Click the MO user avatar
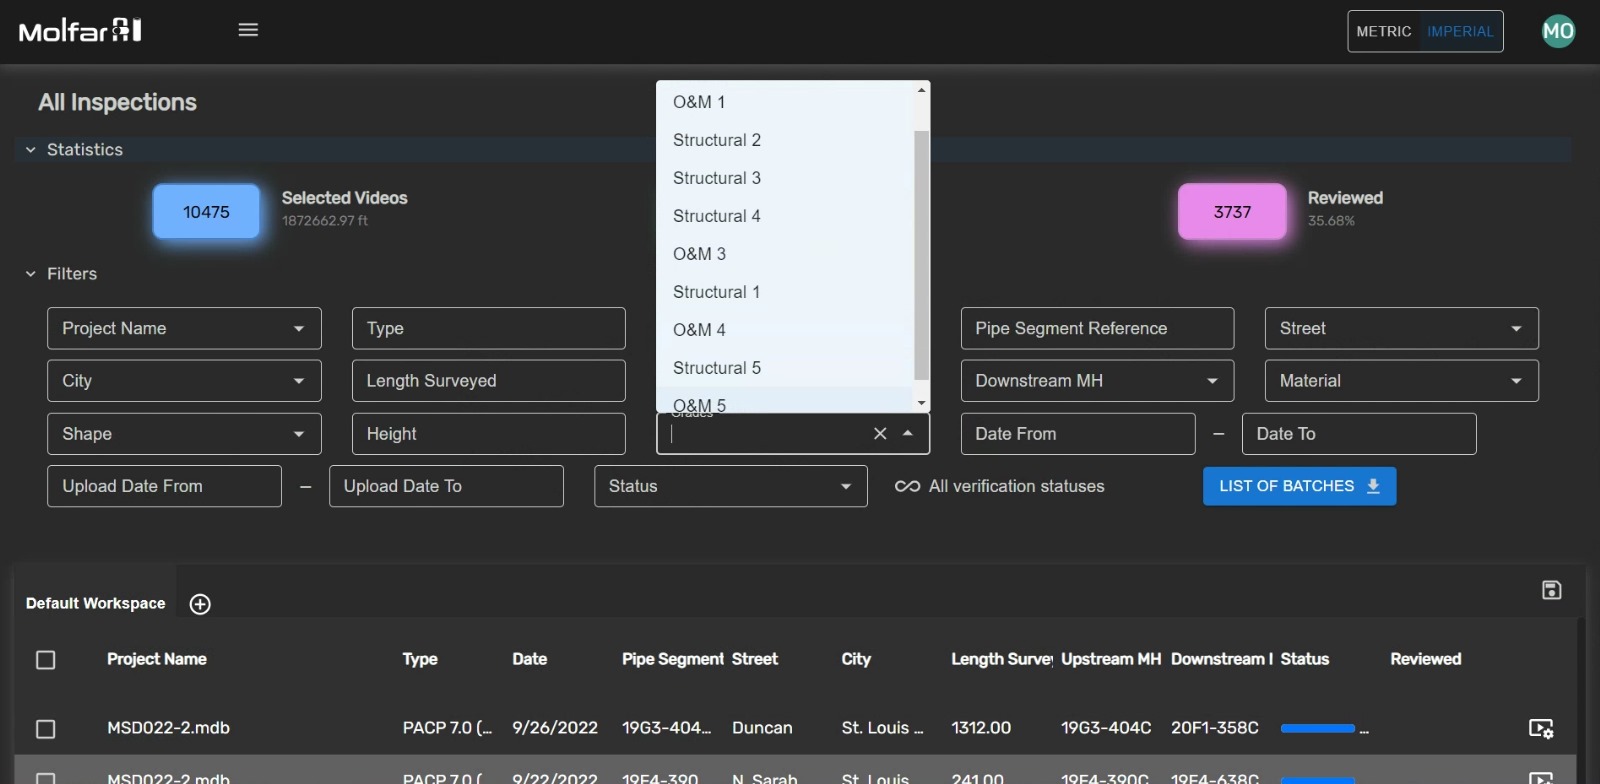This screenshot has width=1600, height=784. (x=1558, y=31)
